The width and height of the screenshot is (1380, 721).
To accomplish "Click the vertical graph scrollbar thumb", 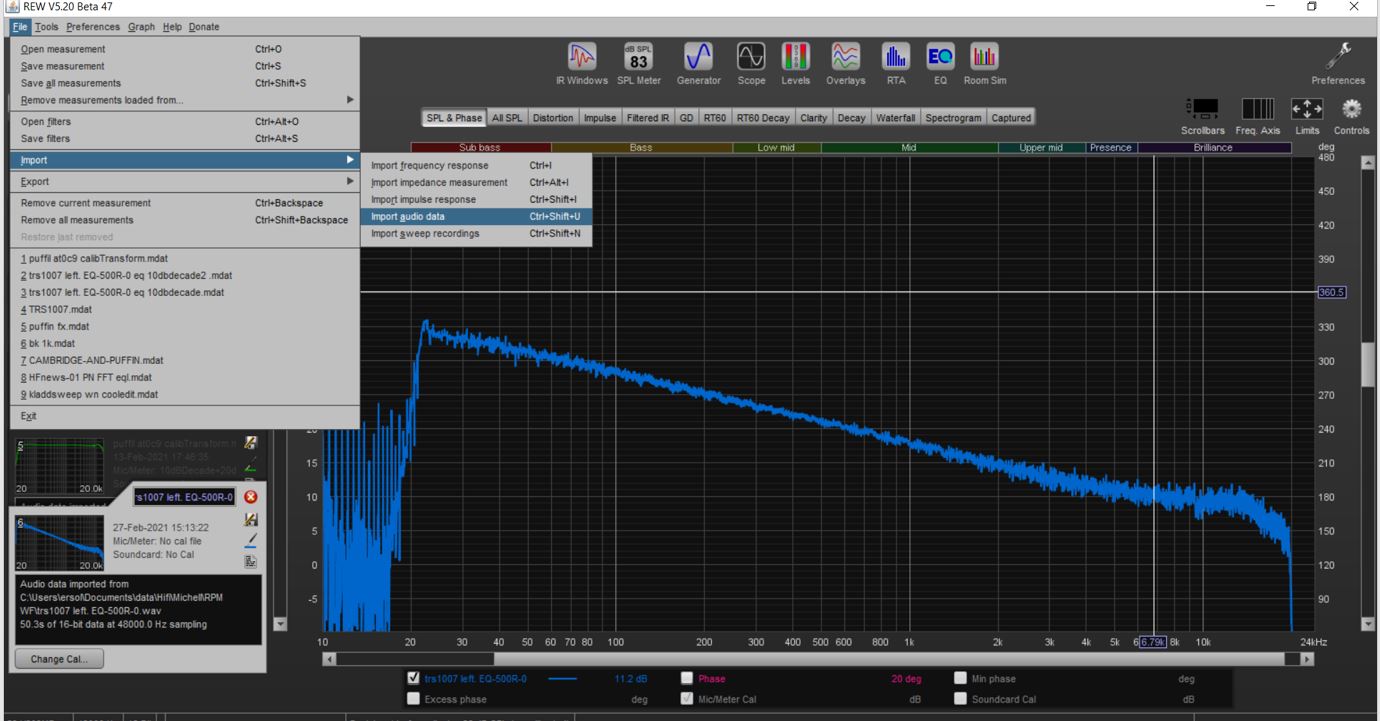I will click(1368, 364).
